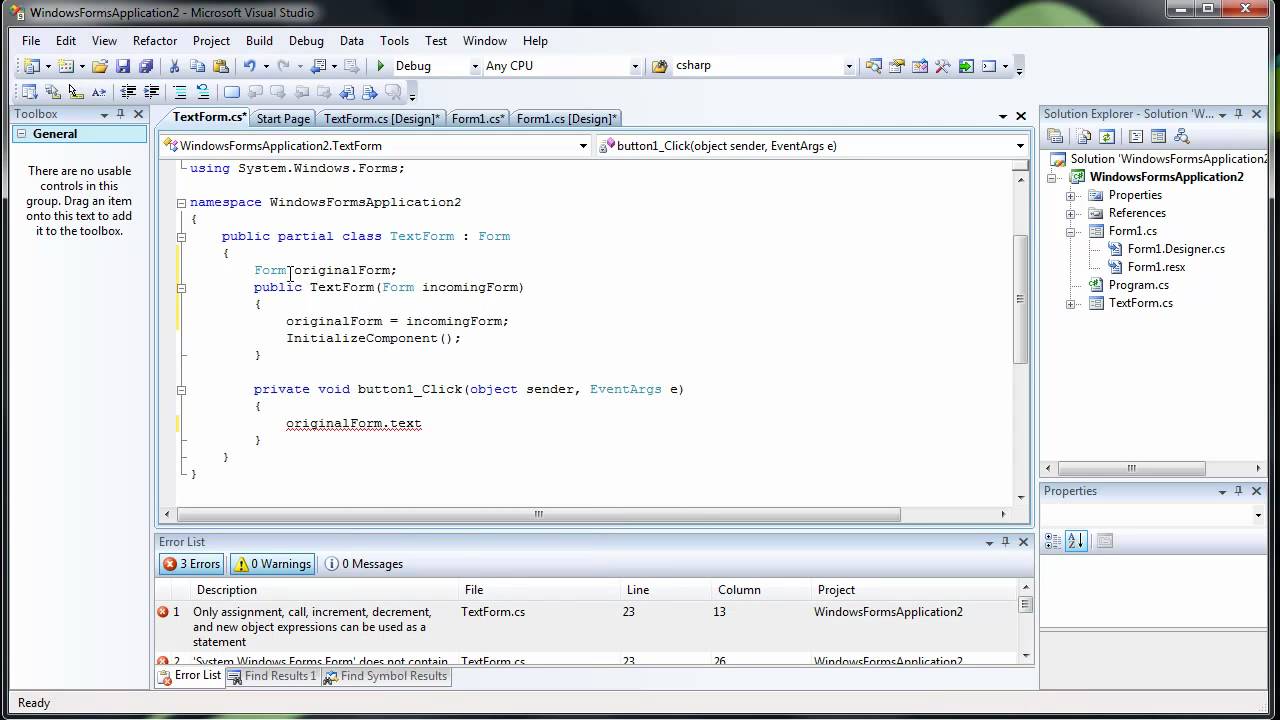Click the Alphabetical sort icon in Properties

1076,541
